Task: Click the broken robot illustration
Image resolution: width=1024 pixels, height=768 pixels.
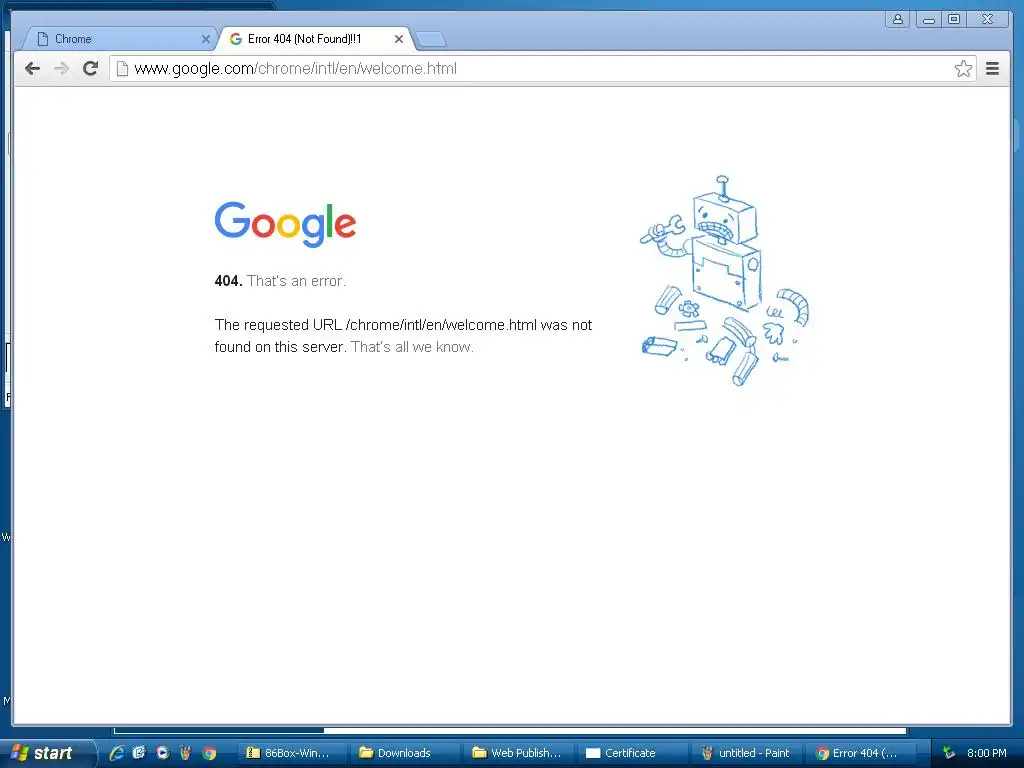Action: click(724, 281)
